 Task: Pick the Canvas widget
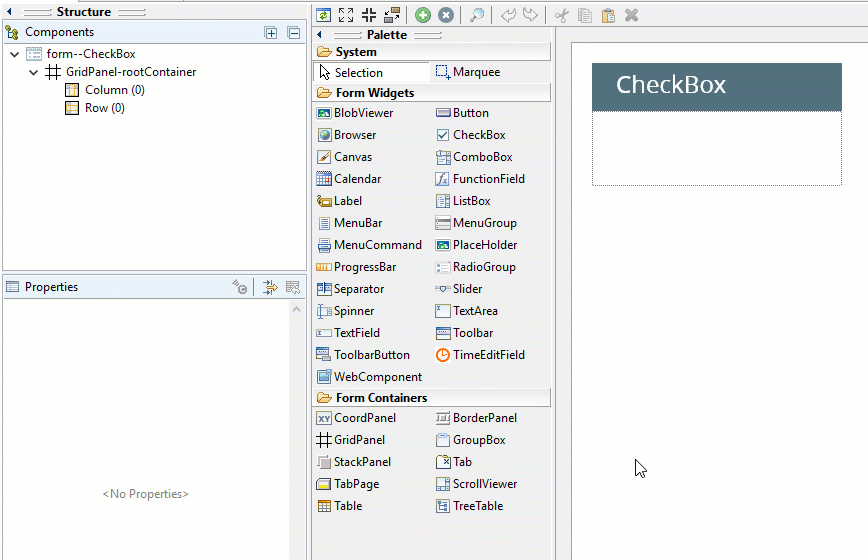(344, 157)
